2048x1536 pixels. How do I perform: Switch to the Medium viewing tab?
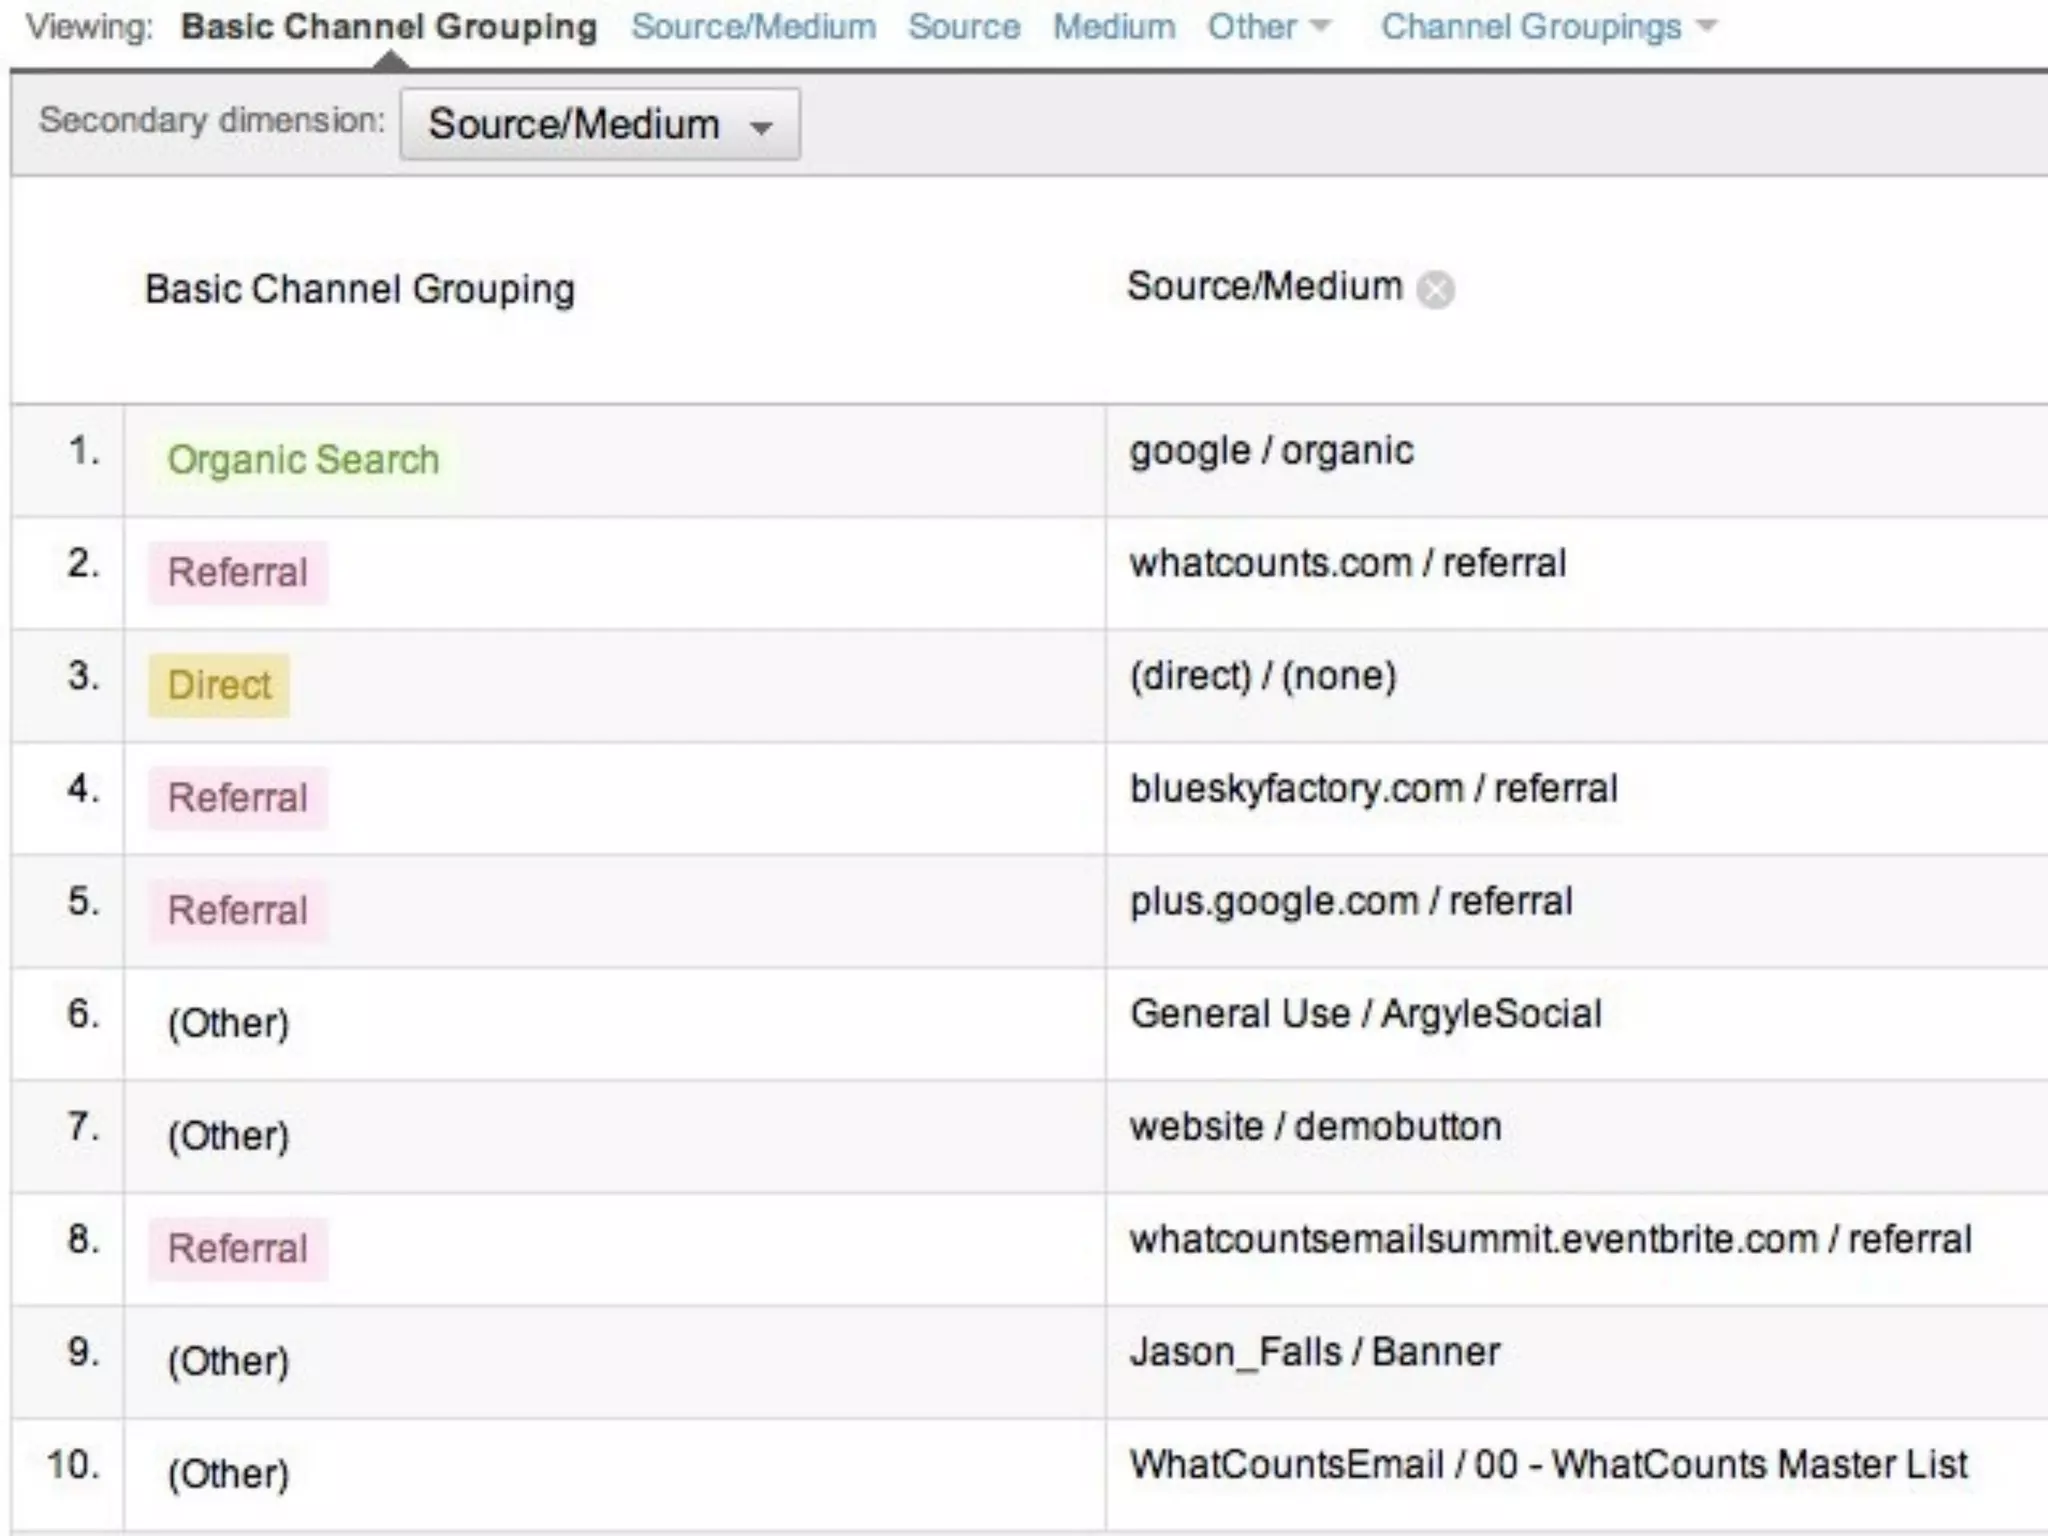coord(1113,27)
